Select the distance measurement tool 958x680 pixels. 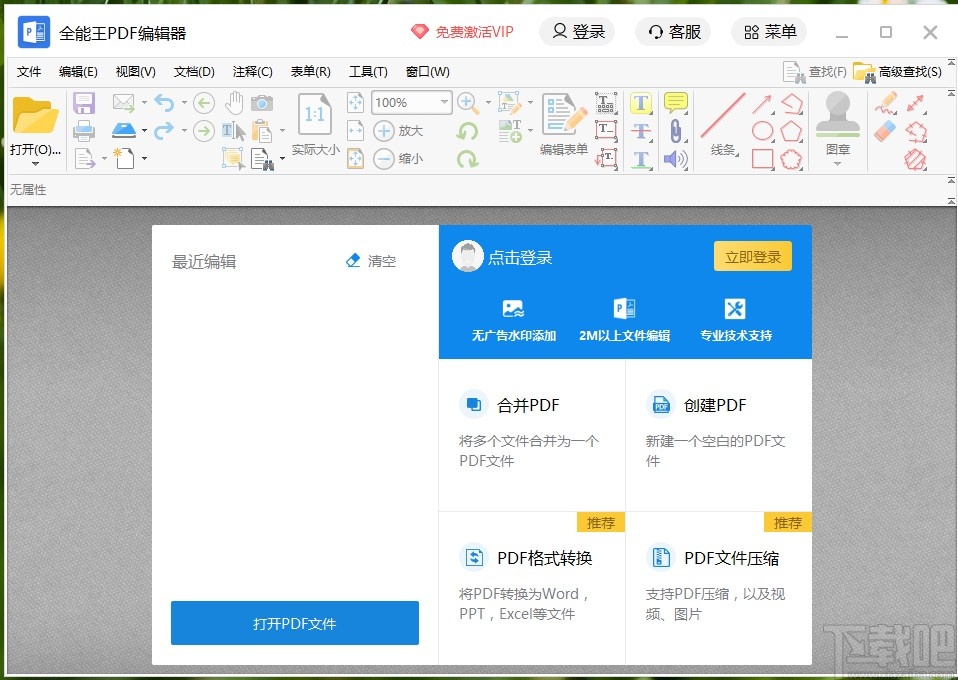coord(915,103)
